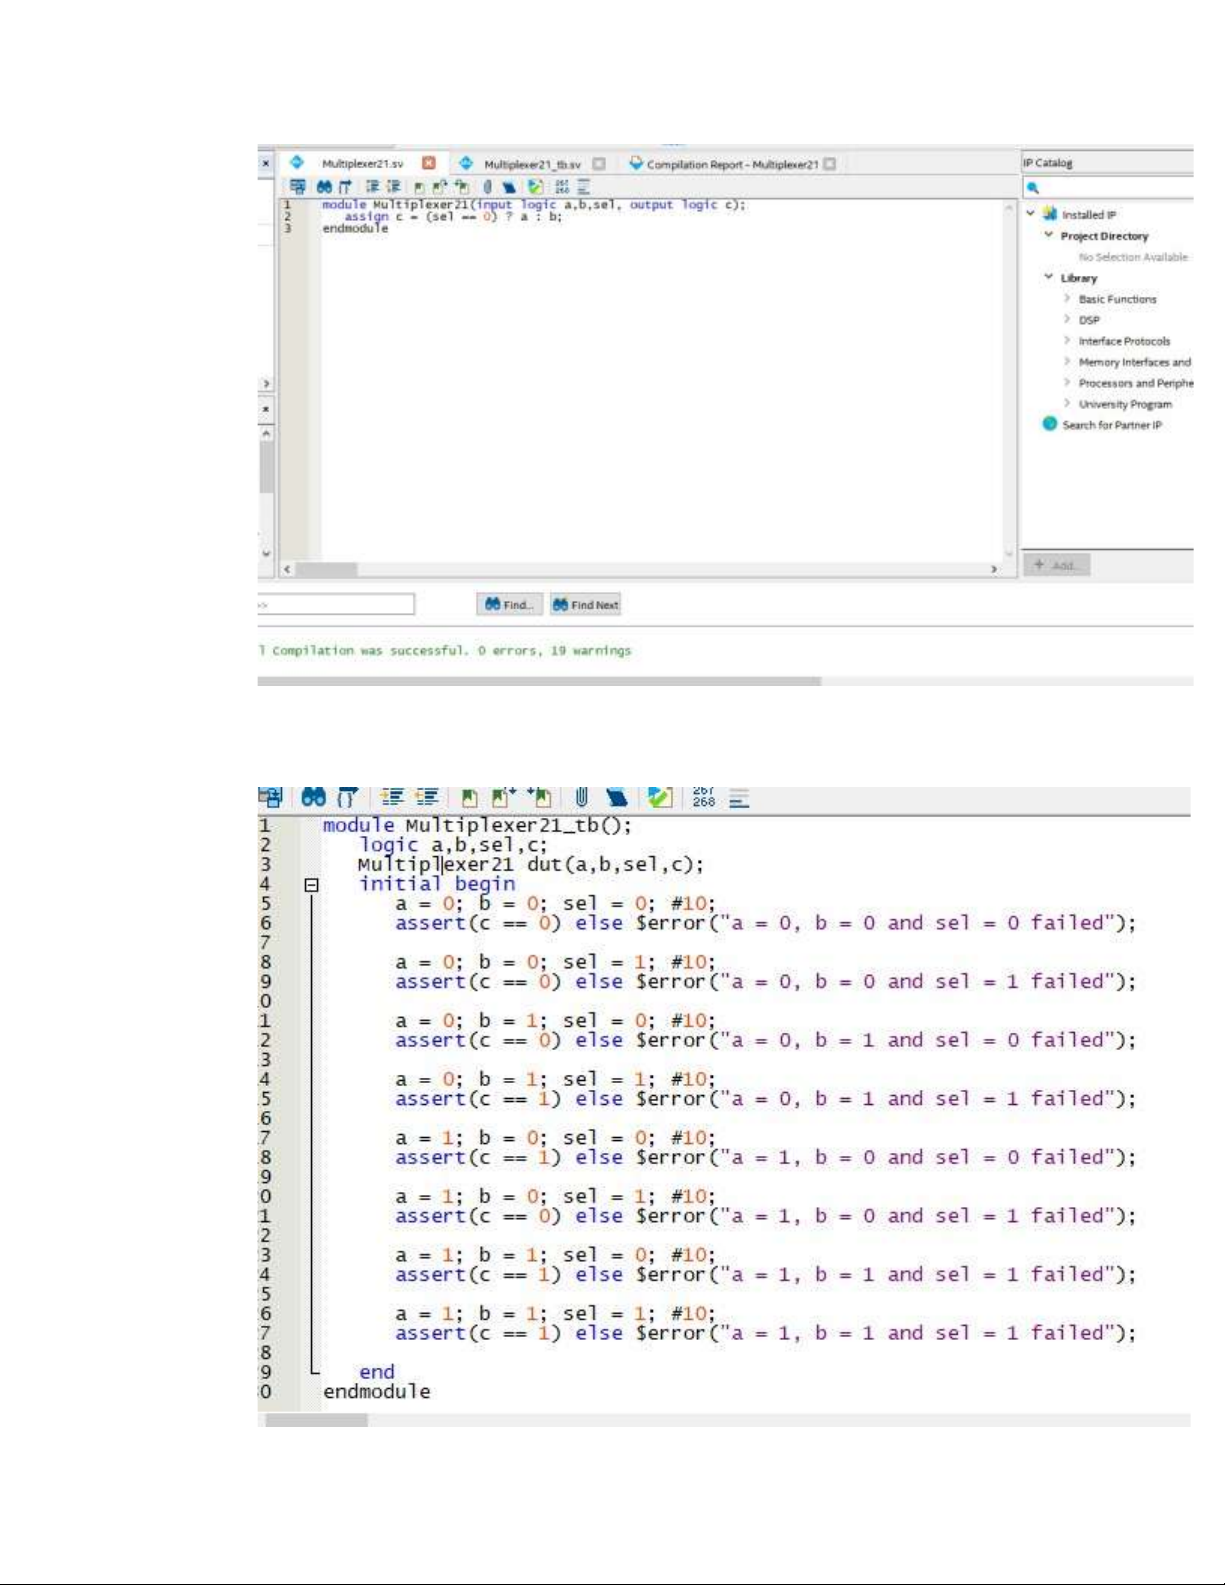Expand the Basic Functions library node
This screenshot has width=1225, height=1585.
pos(1067,299)
